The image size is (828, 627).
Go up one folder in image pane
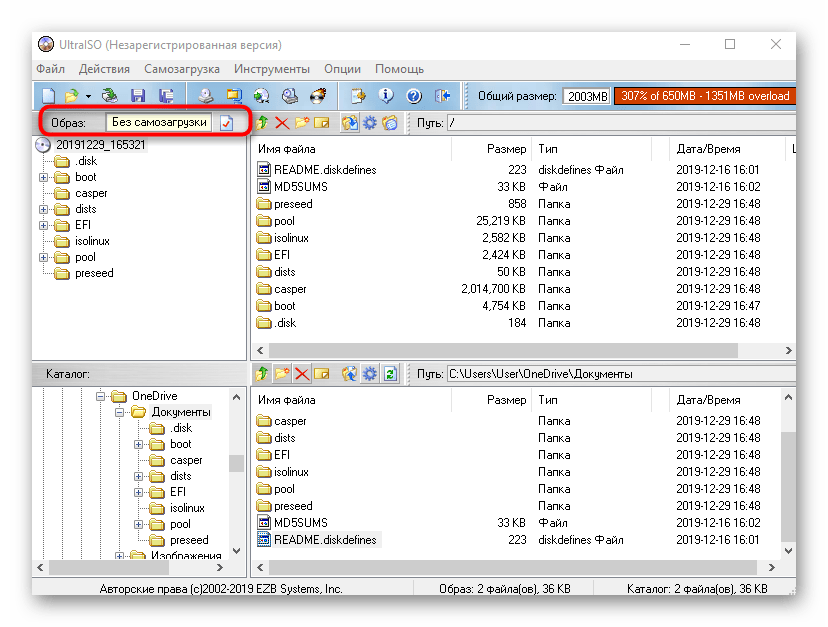tap(263, 123)
